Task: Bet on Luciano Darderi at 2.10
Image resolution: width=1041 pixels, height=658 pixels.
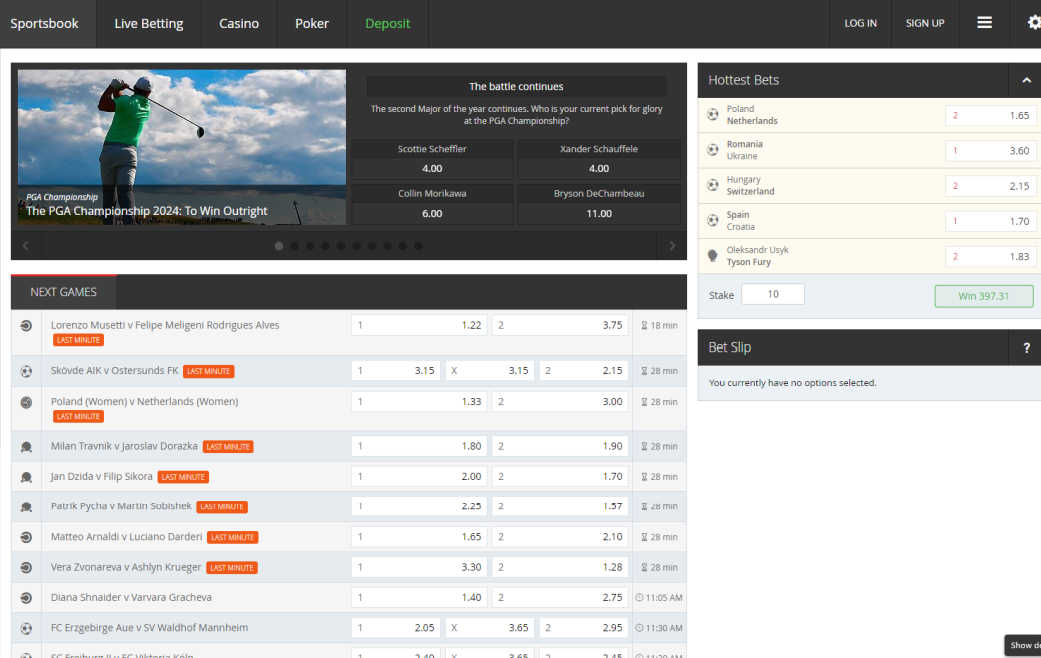Action: (x=560, y=536)
